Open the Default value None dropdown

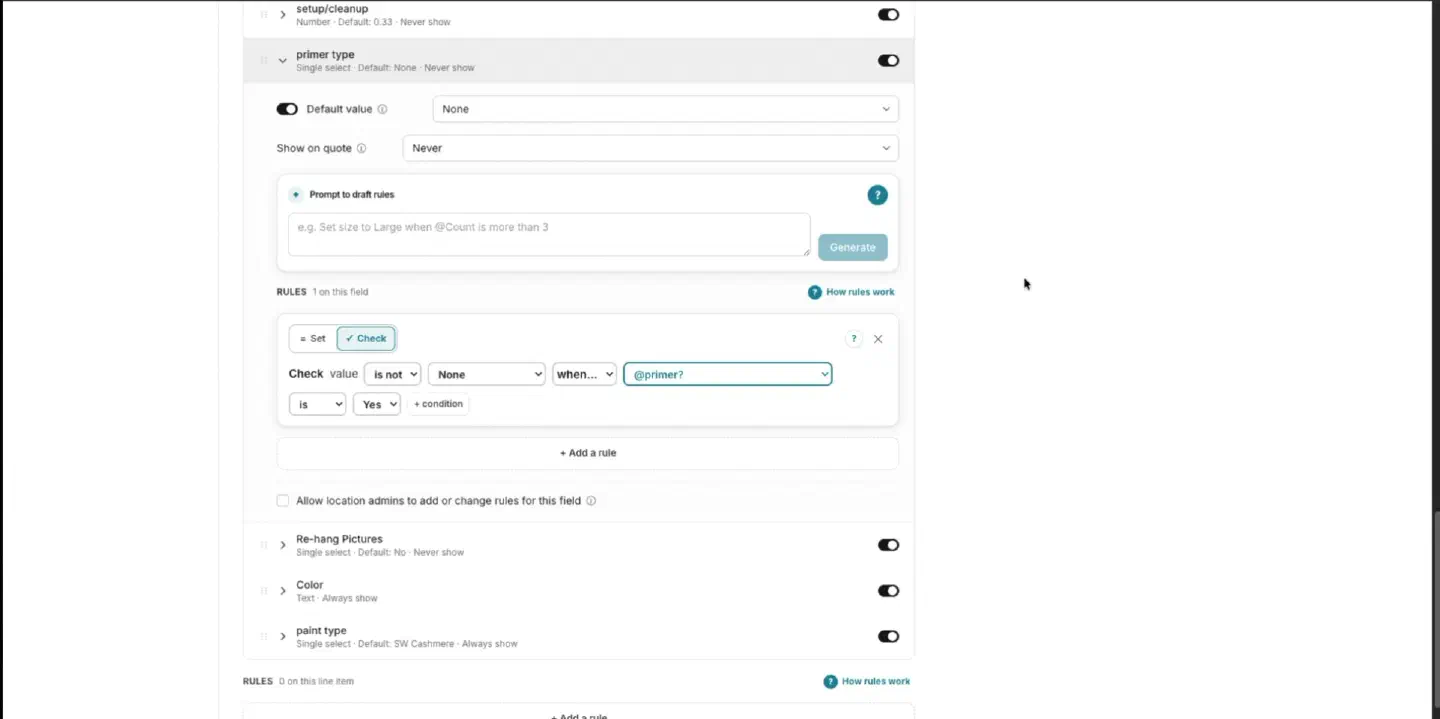(665, 109)
